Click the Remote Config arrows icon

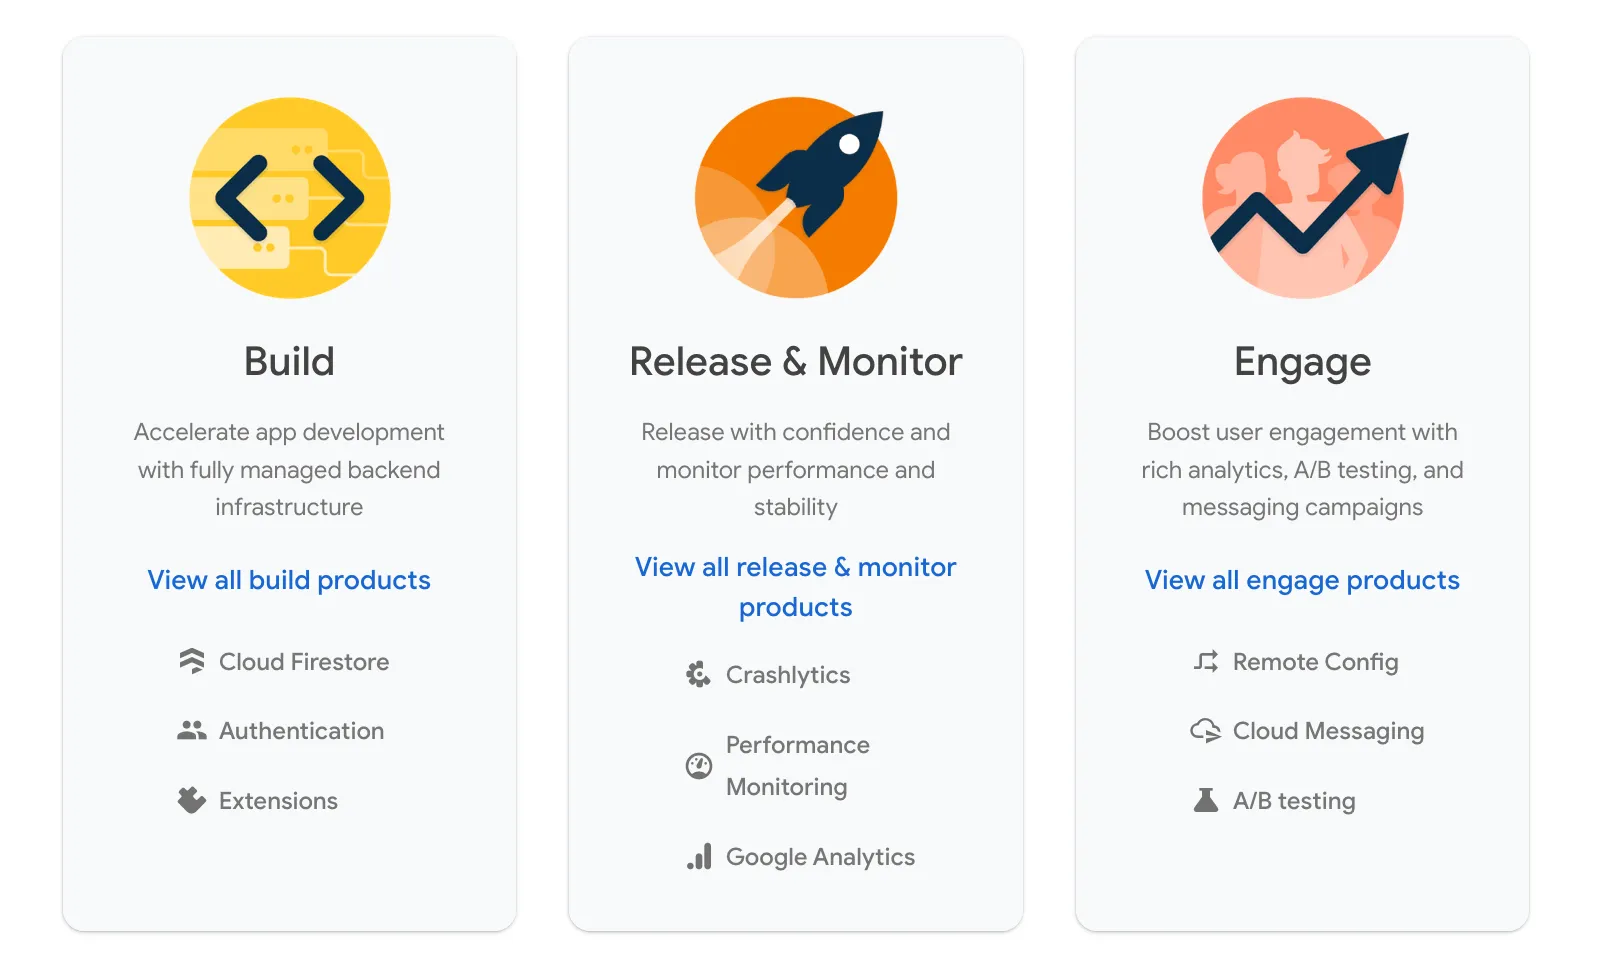coord(1206,662)
